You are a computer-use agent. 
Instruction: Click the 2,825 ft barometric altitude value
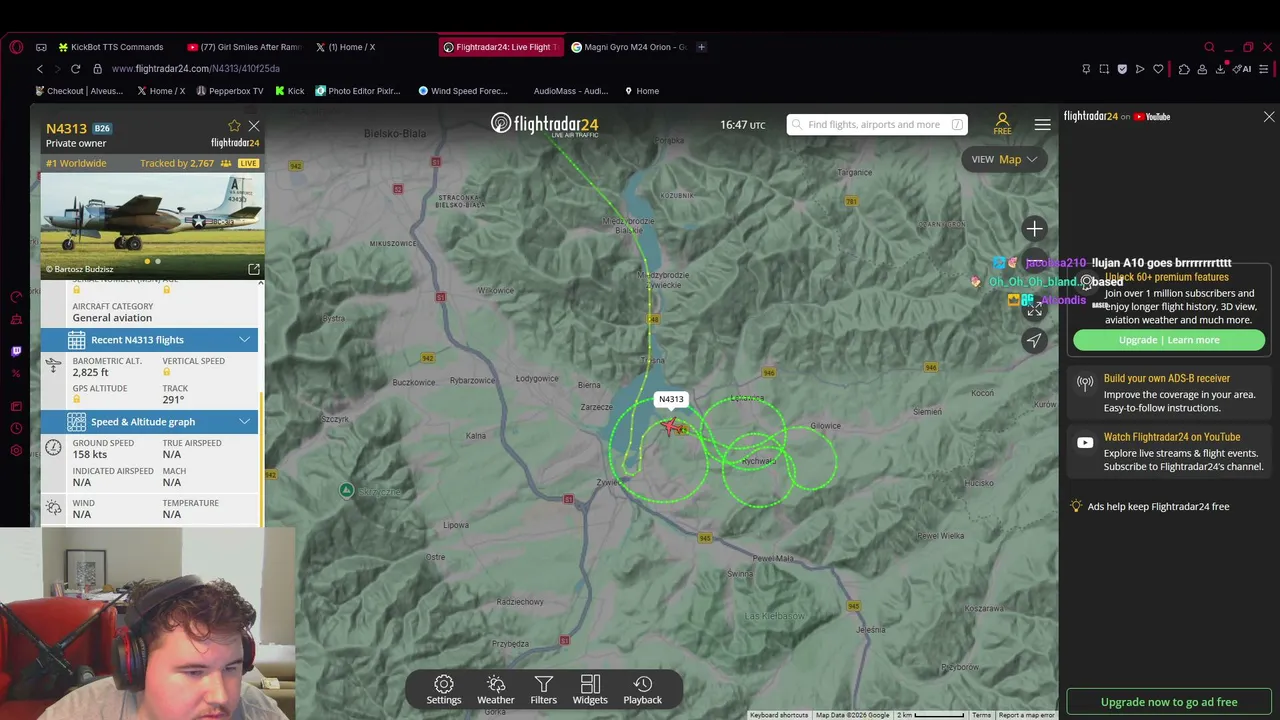pos(91,373)
